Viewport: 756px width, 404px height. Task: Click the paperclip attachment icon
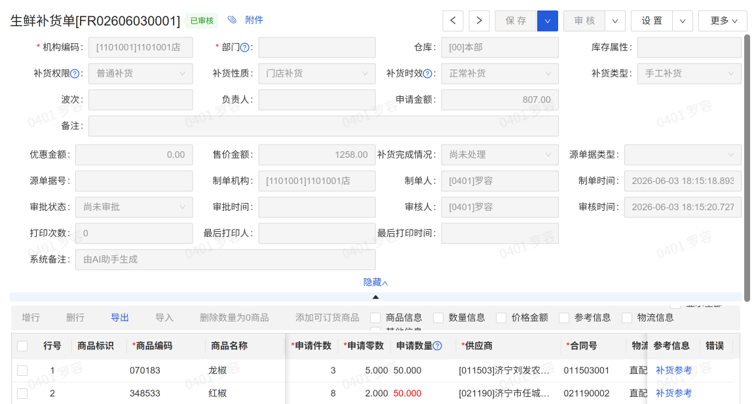pos(232,20)
